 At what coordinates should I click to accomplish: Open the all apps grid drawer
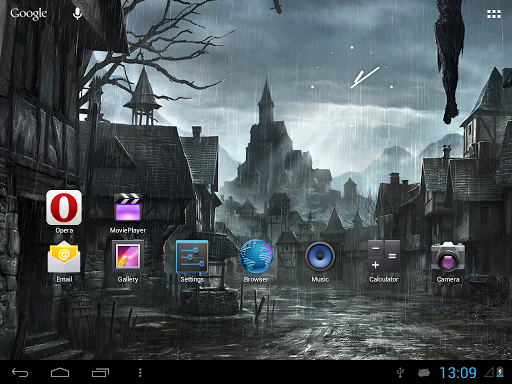[494, 14]
